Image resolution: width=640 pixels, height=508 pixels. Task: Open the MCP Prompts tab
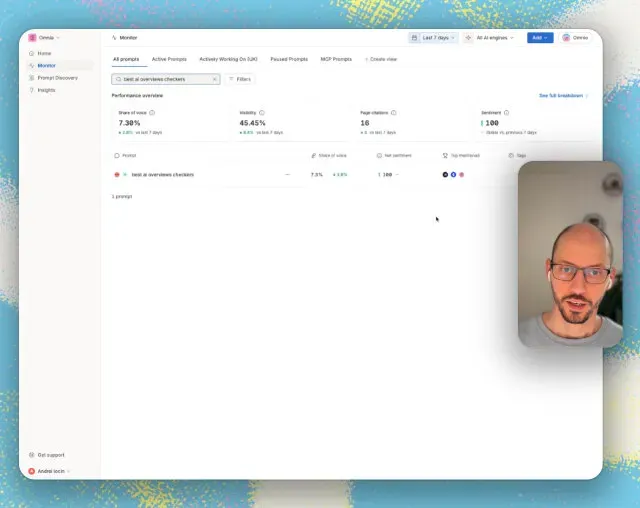pos(336,59)
